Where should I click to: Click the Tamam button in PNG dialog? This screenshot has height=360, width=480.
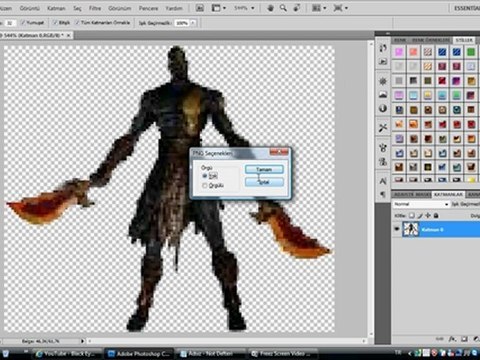pos(264,169)
